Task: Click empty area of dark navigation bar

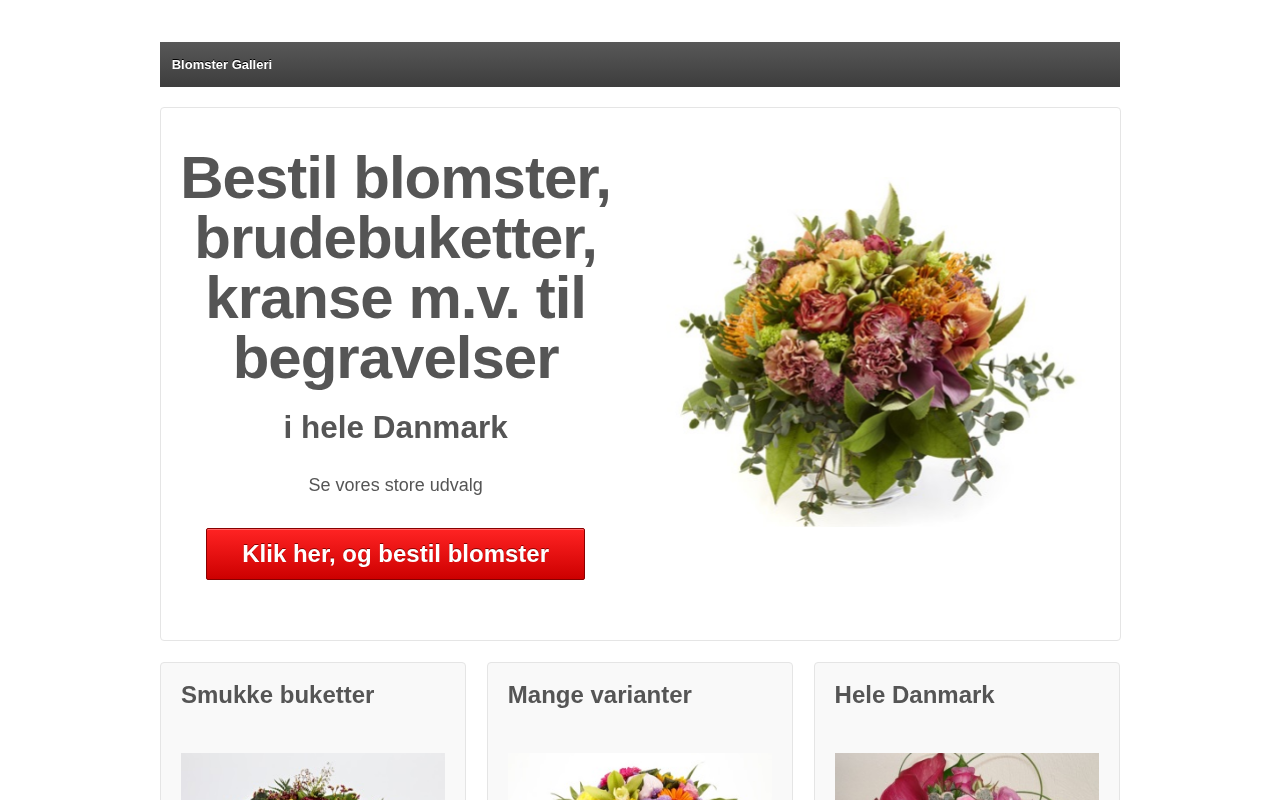Action: pos(700,65)
